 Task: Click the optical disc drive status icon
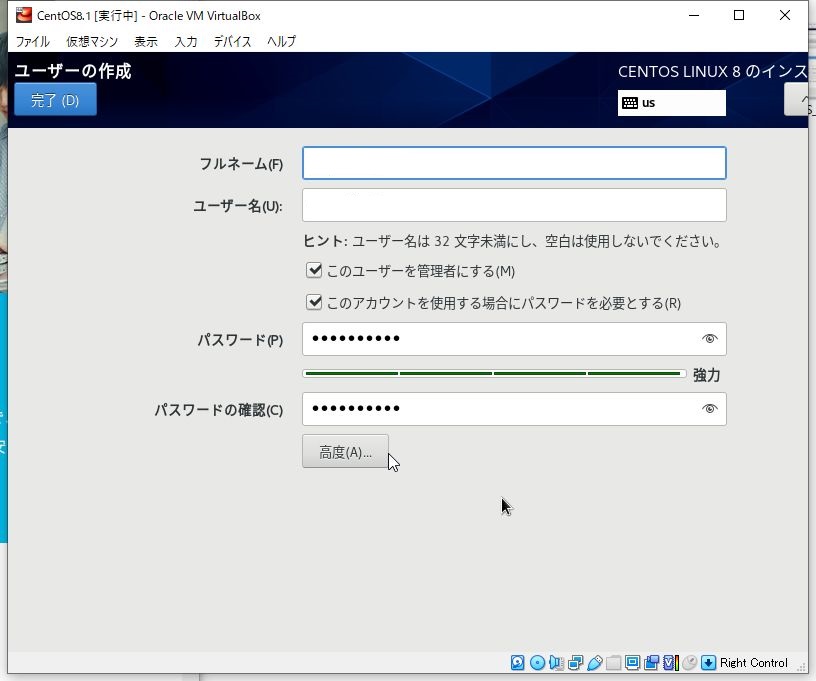click(x=537, y=662)
